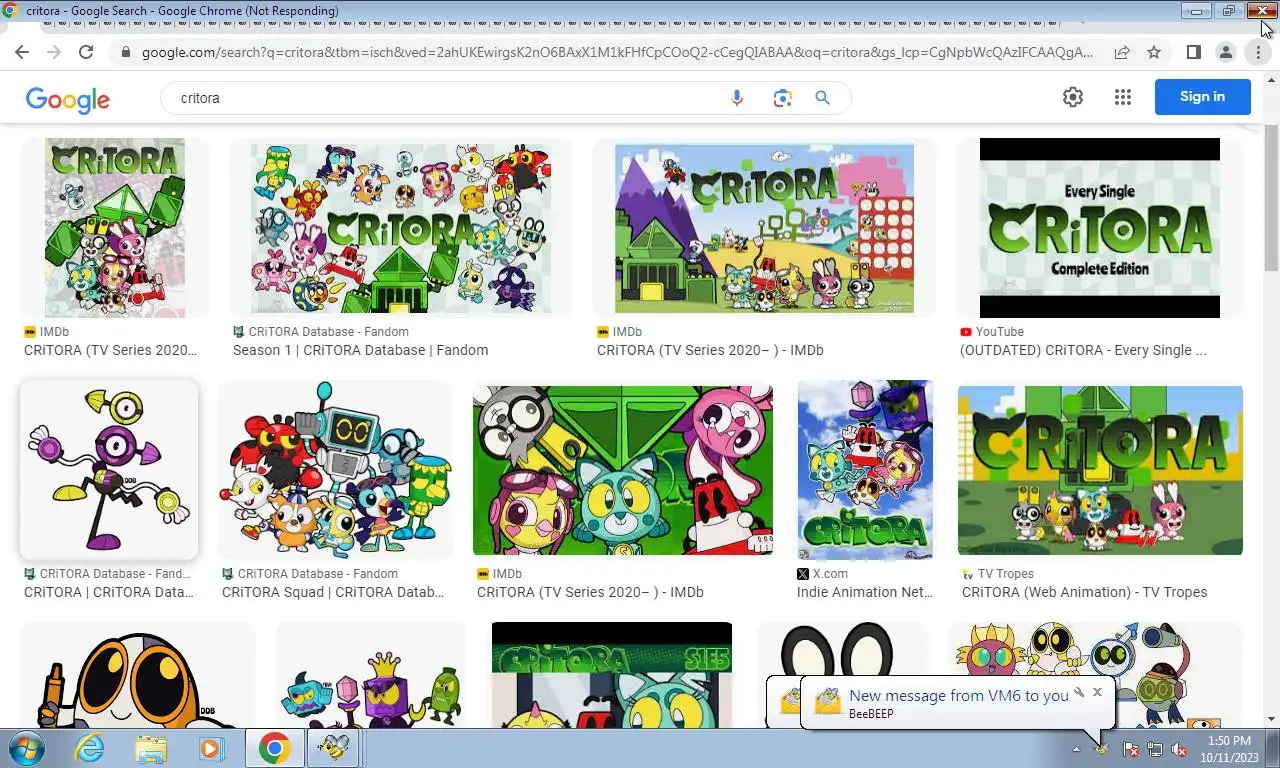Open purple one-eyed character image
The height and width of the screenshot is (768, 1280).
click(109, 470)
